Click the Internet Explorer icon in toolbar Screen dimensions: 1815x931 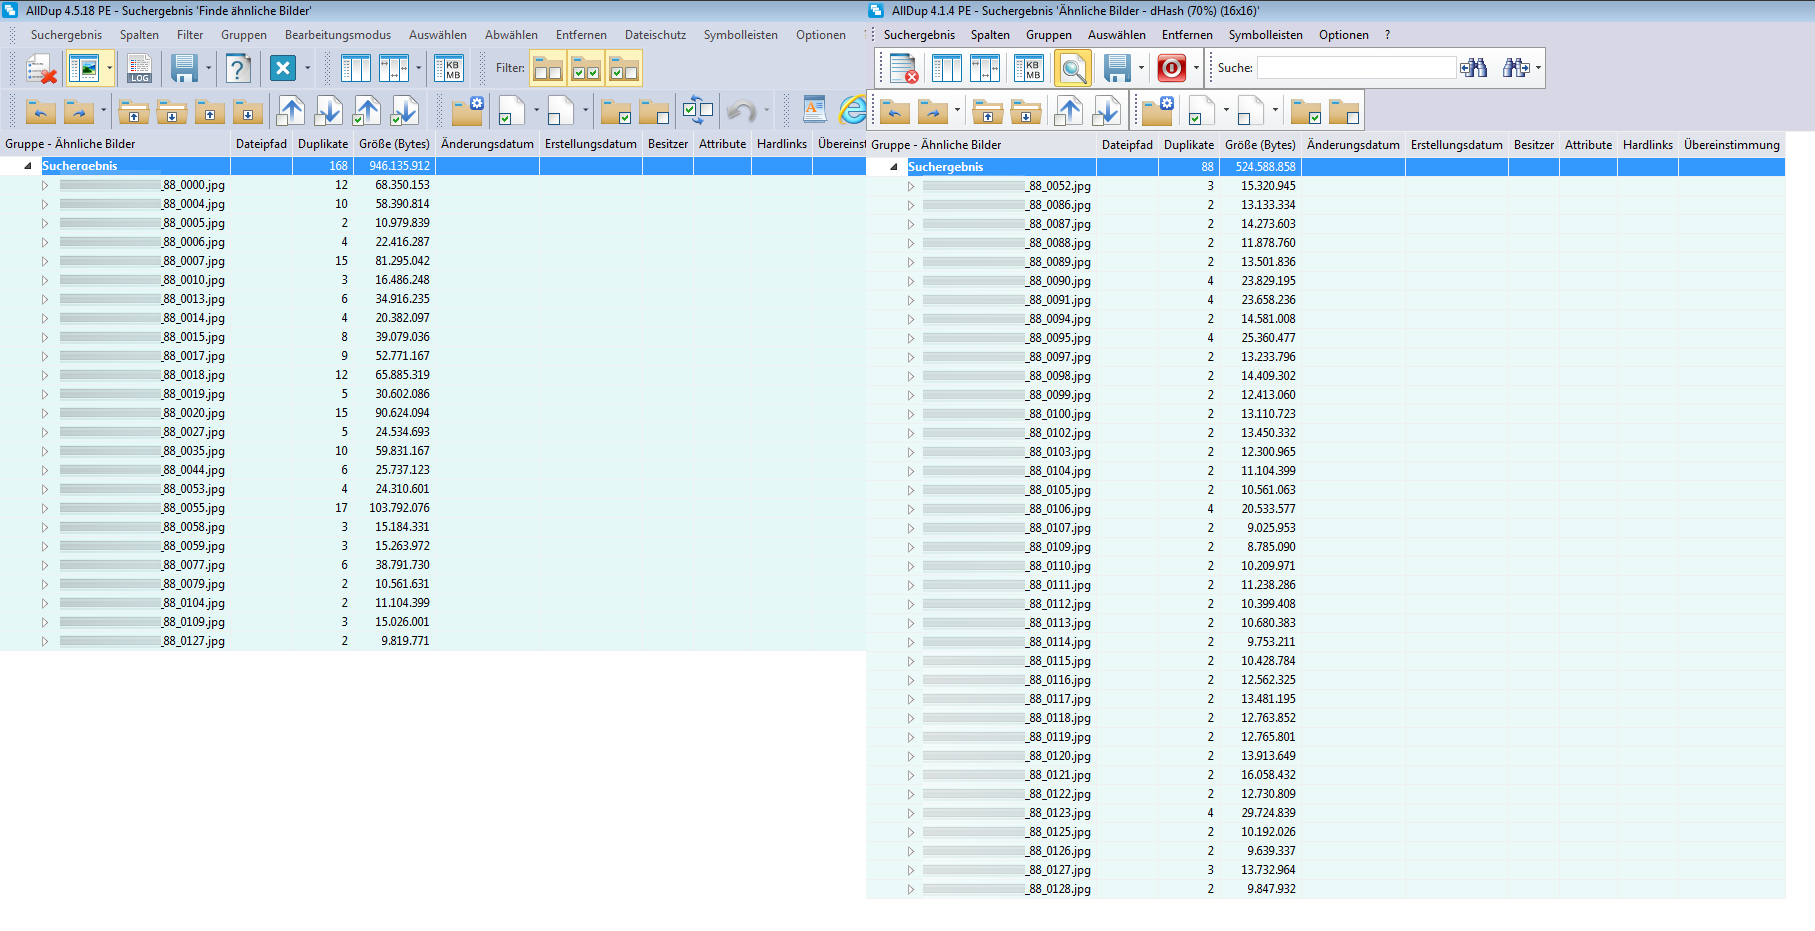[x=853, y=110]
